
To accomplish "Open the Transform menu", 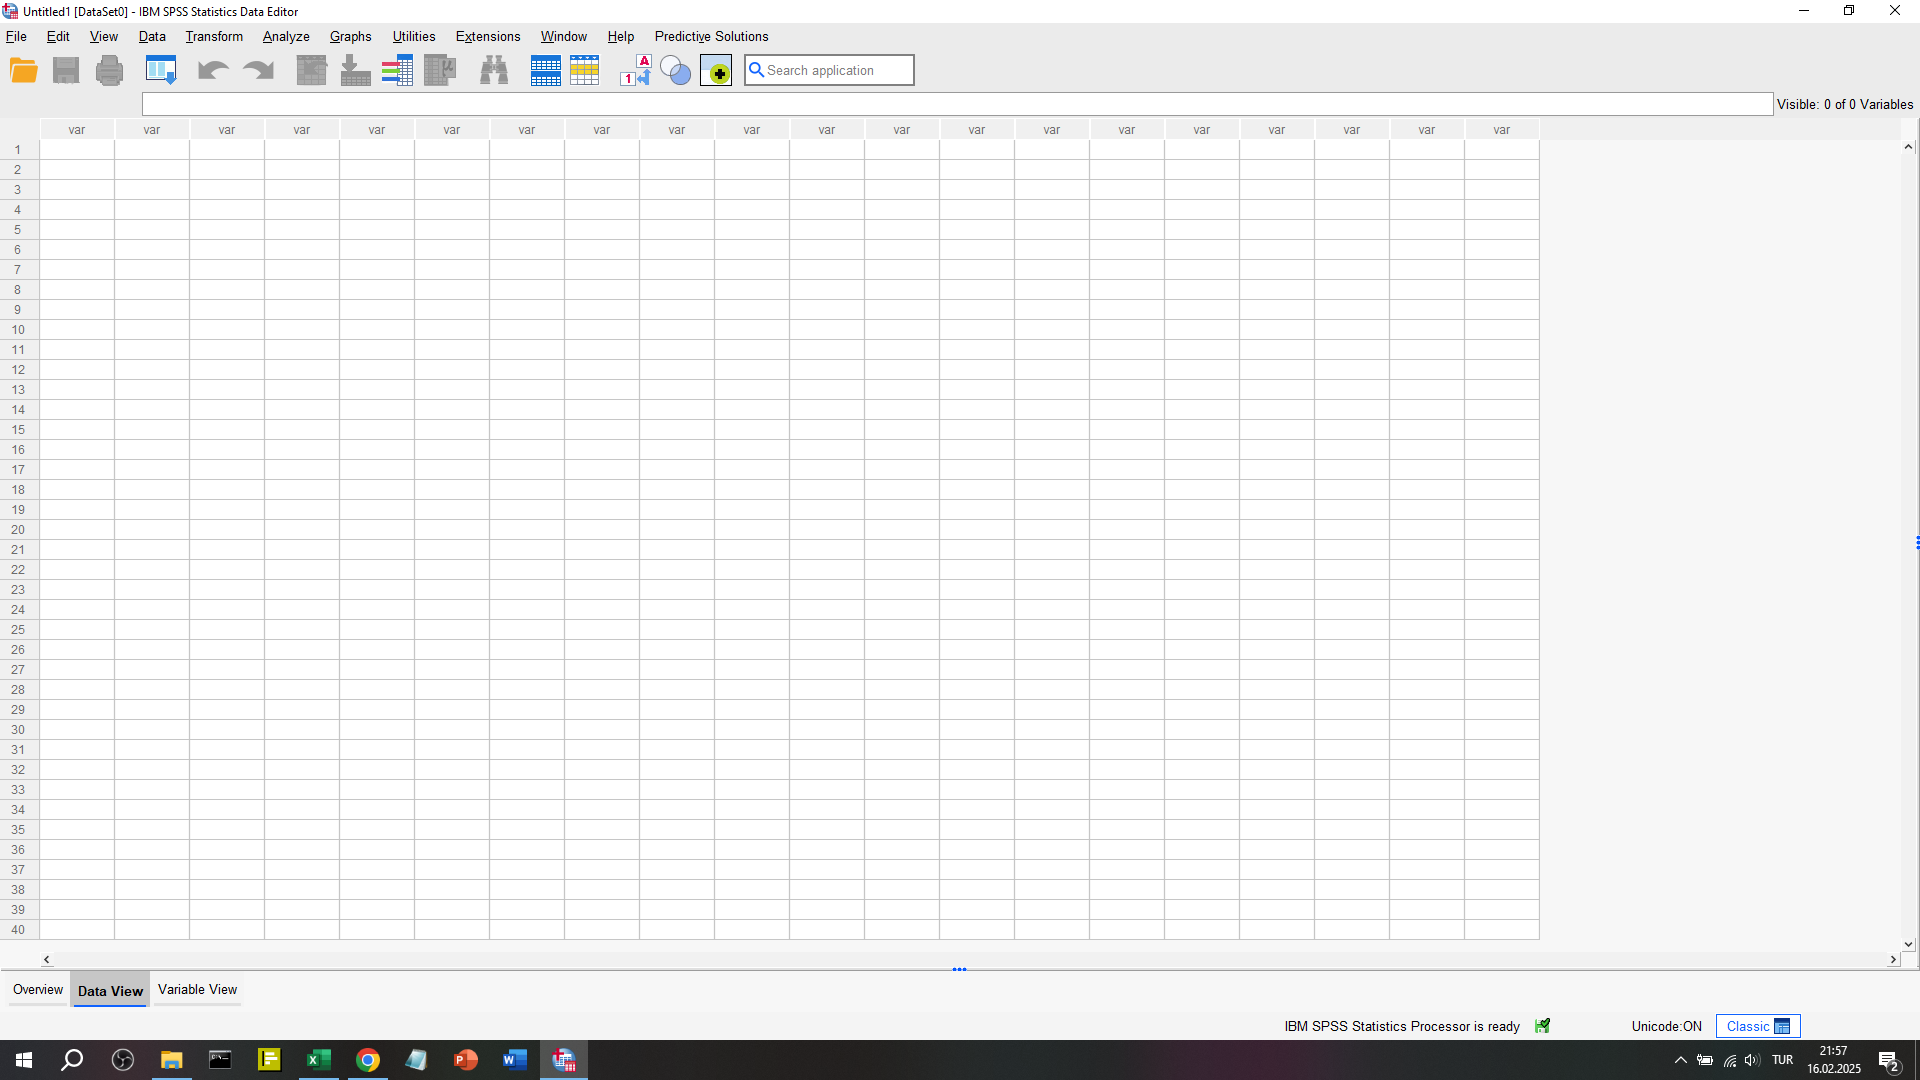I will pos(214,36).
